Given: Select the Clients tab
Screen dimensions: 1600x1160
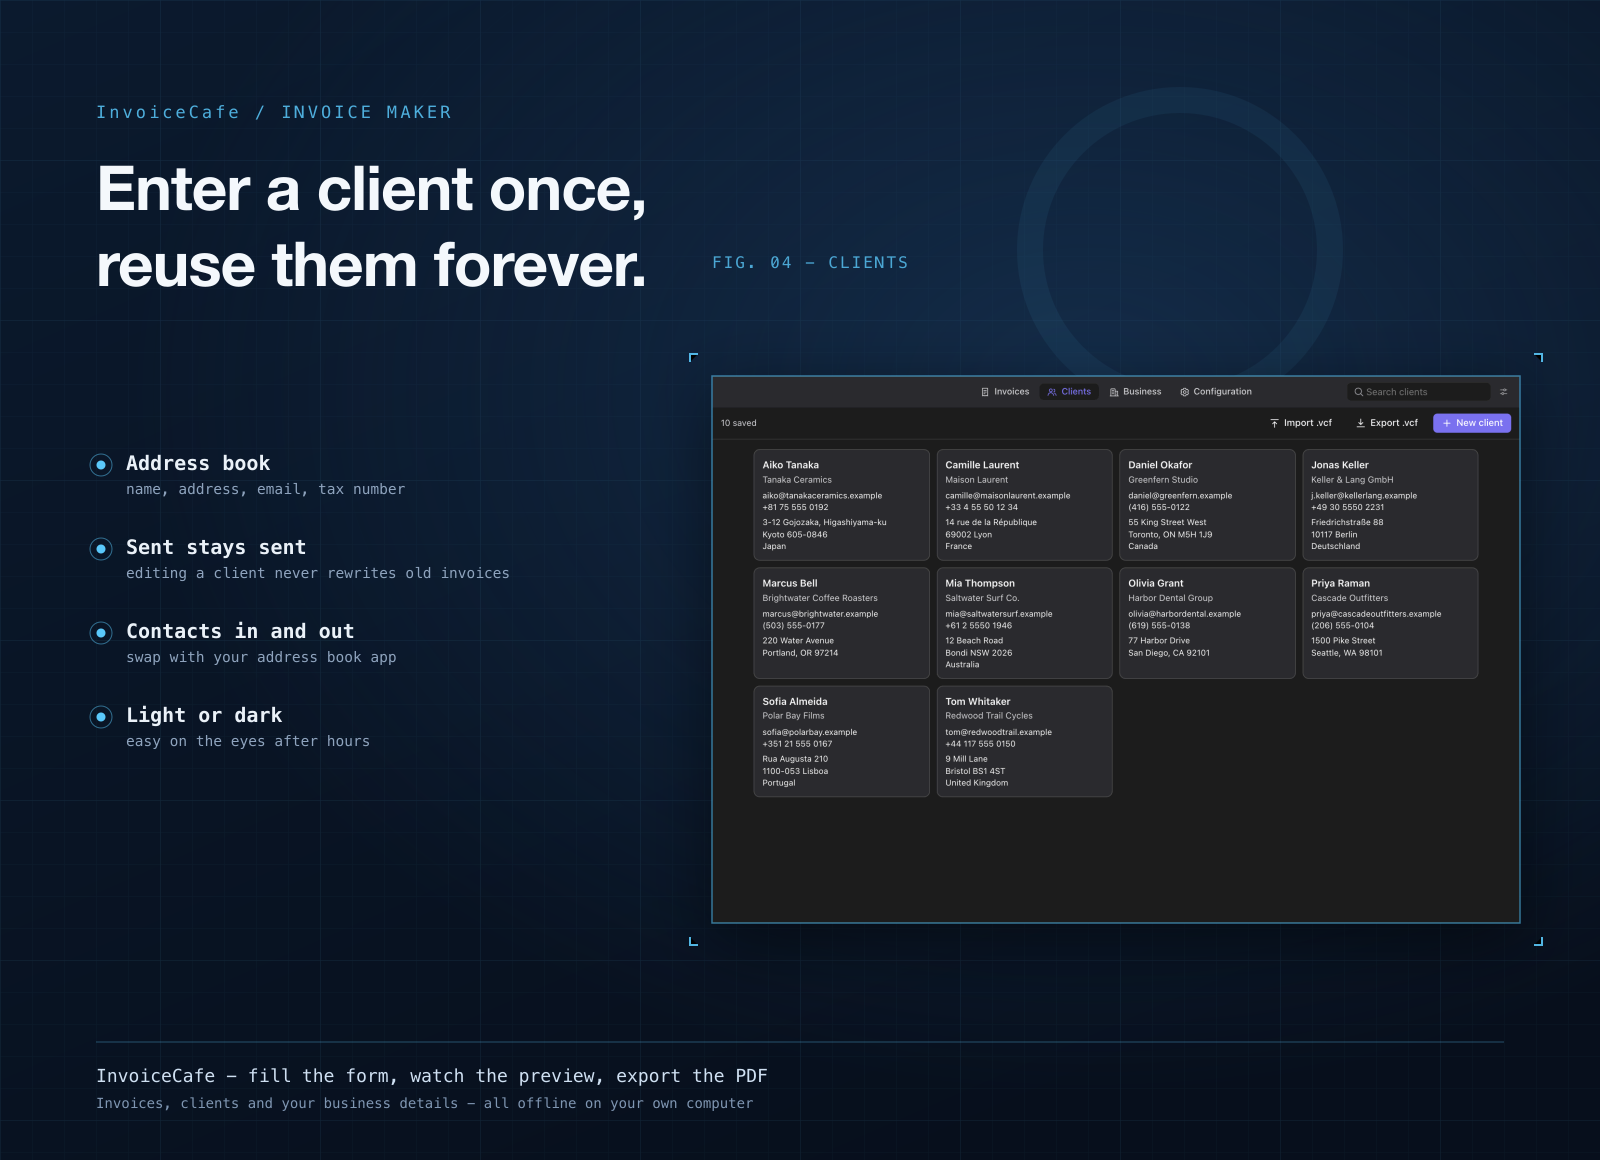Looking at the screenshot, I should [x=1069, y=392].
